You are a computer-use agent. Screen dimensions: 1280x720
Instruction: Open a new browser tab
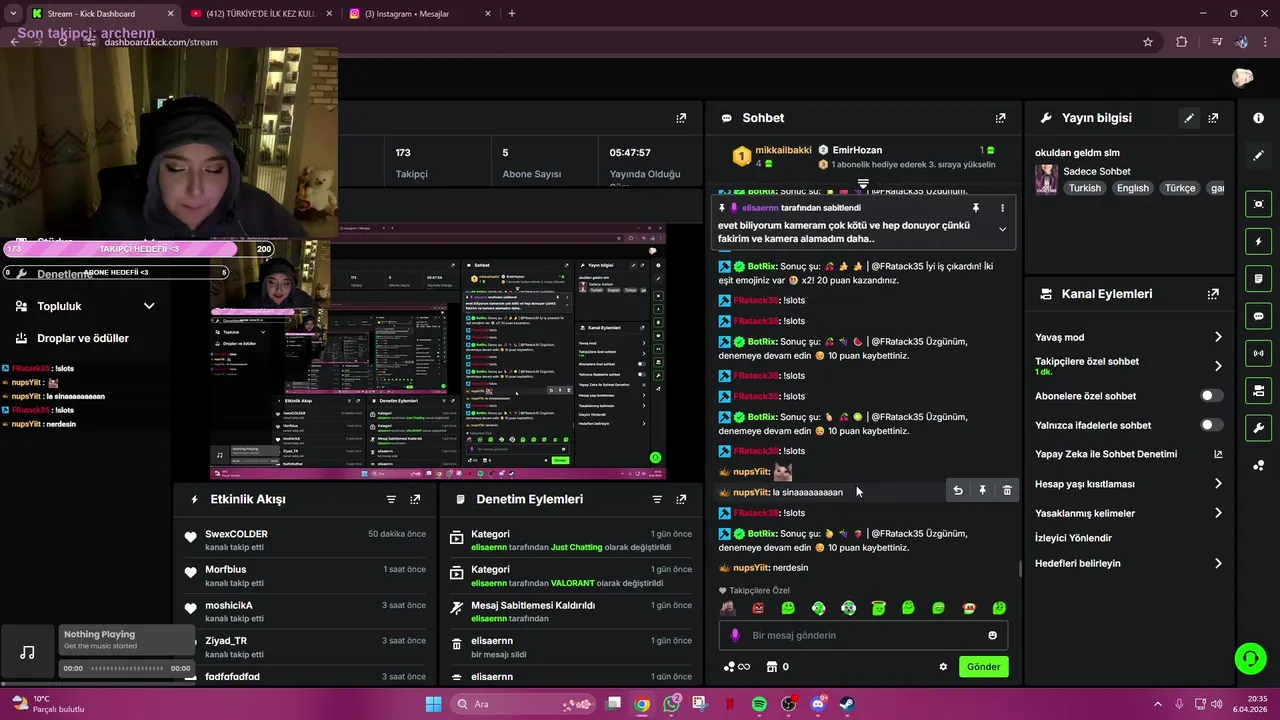pos(512,14)
